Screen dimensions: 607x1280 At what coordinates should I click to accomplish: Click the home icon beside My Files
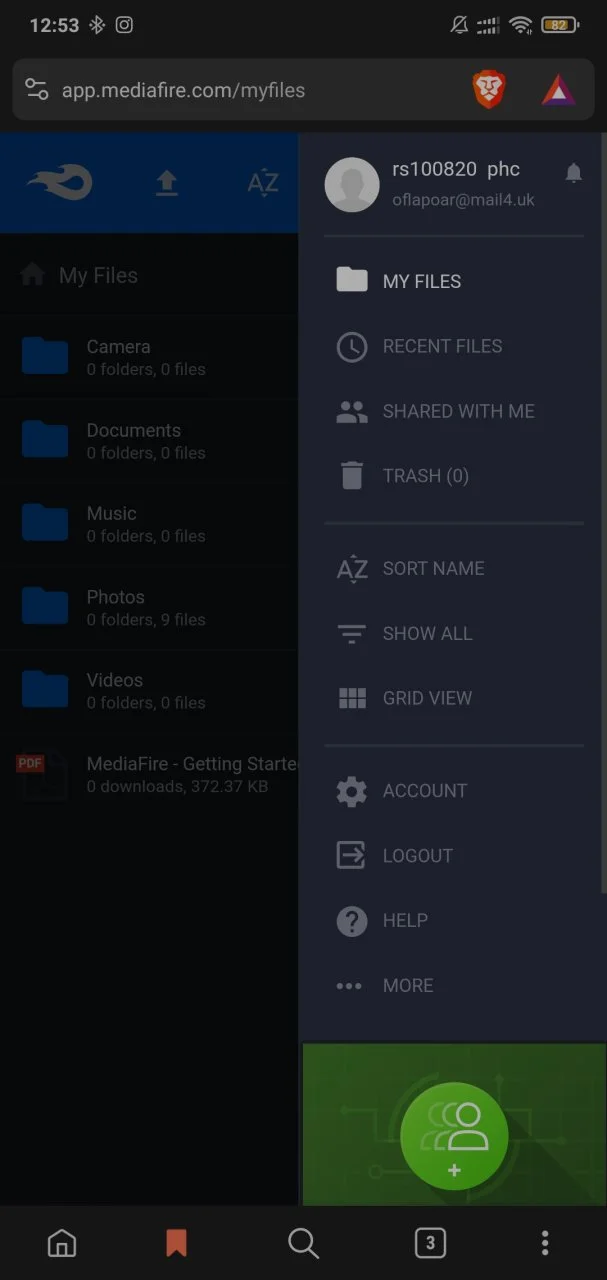[x=33, y=275]
